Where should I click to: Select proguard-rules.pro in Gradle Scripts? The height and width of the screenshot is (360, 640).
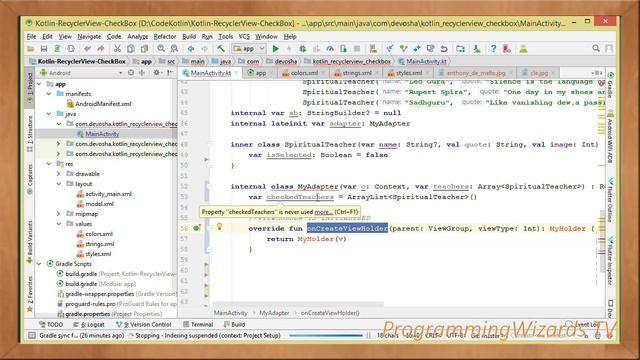[x=116, y=304]
